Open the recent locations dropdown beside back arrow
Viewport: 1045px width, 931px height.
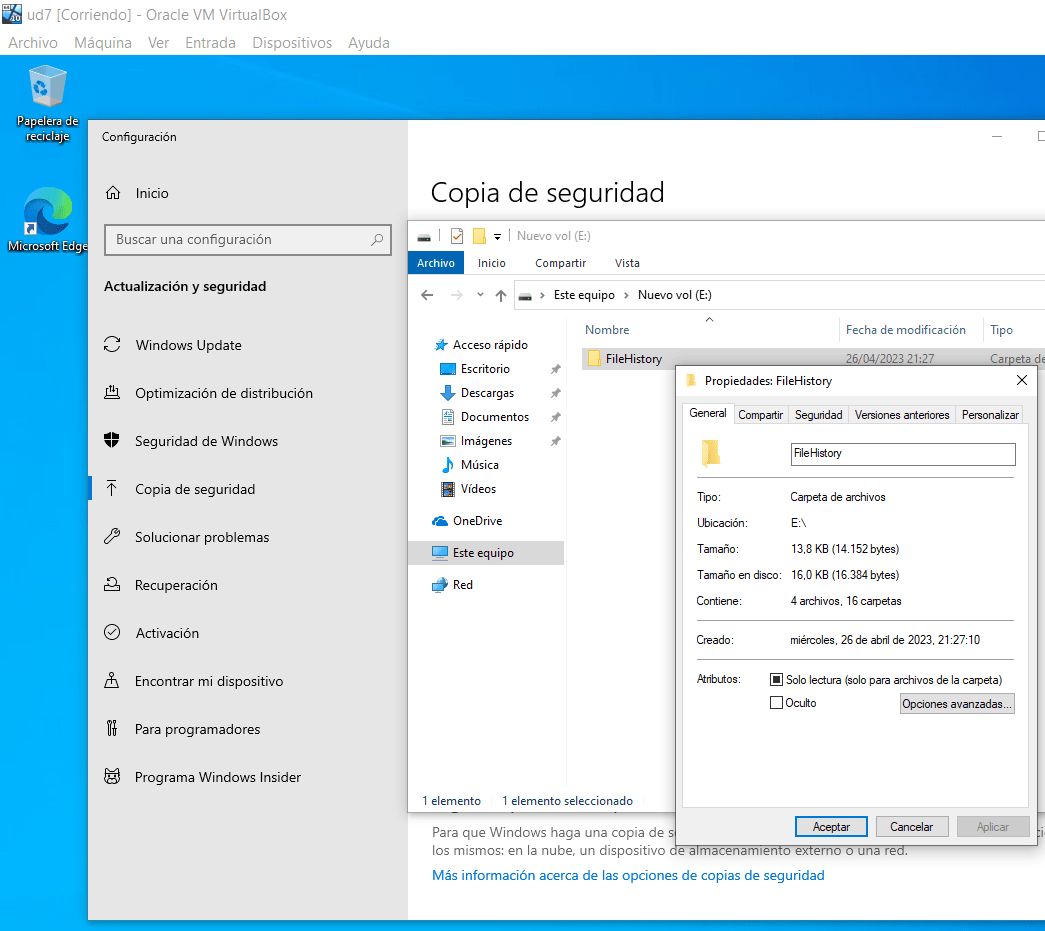(480, 294)
